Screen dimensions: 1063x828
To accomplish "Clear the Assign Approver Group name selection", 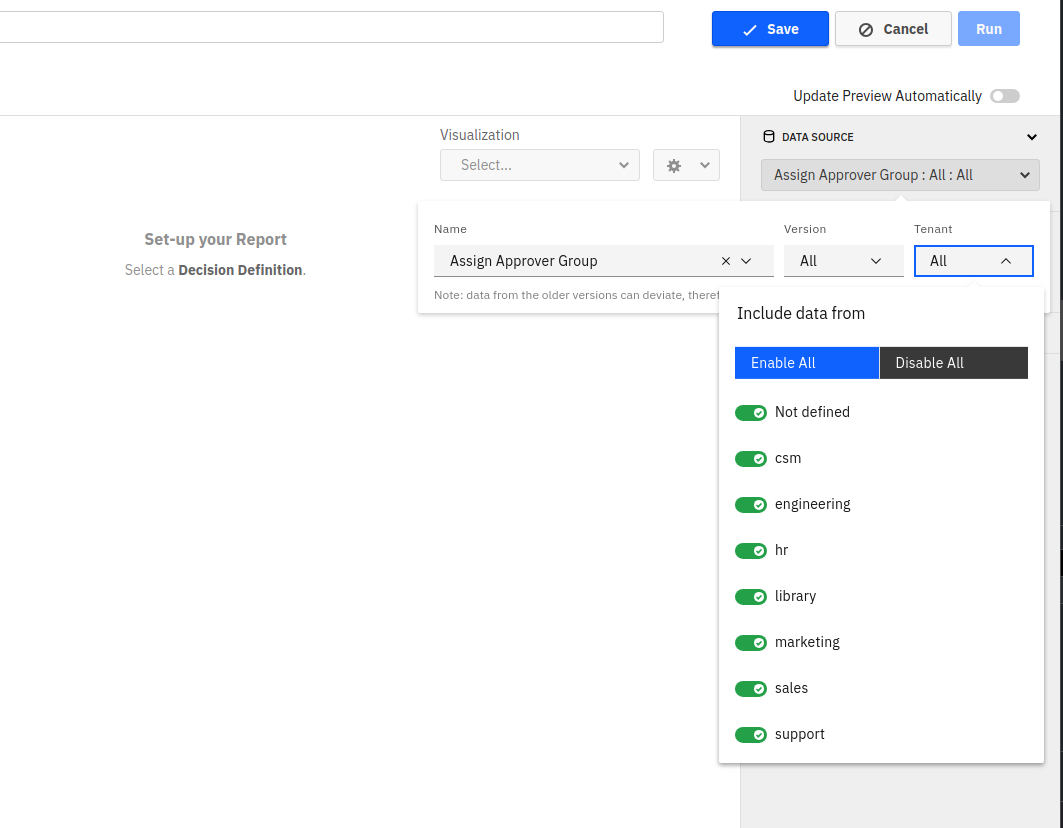I will click(x=726, y=261).
